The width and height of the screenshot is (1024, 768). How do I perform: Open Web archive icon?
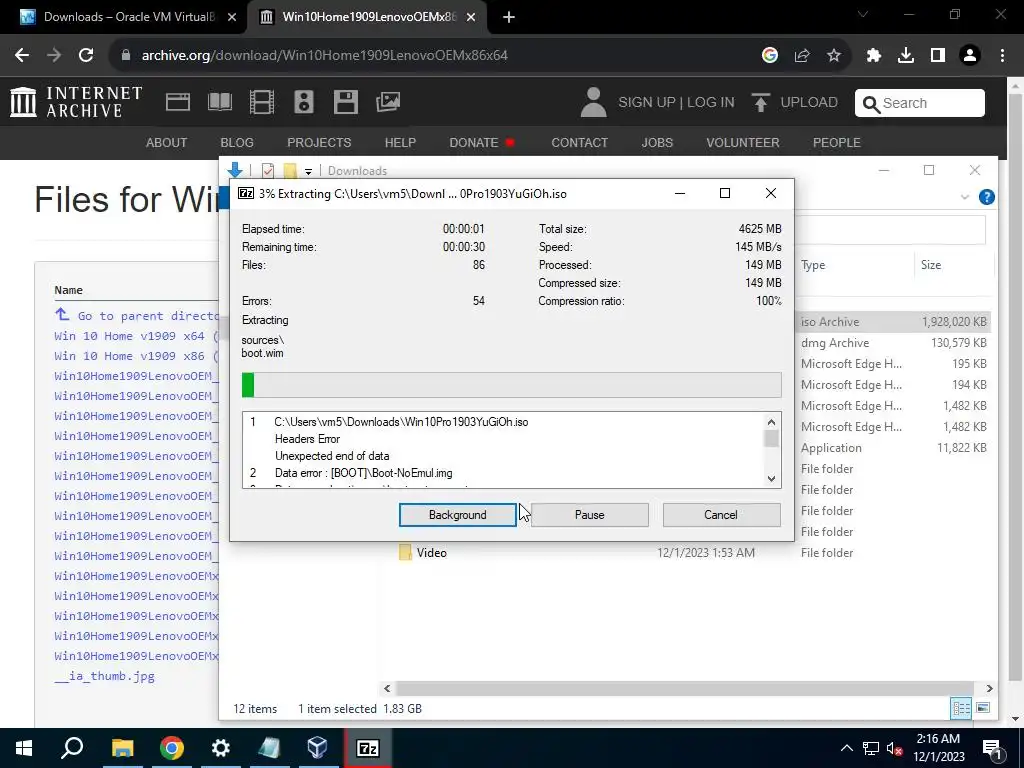178,102
